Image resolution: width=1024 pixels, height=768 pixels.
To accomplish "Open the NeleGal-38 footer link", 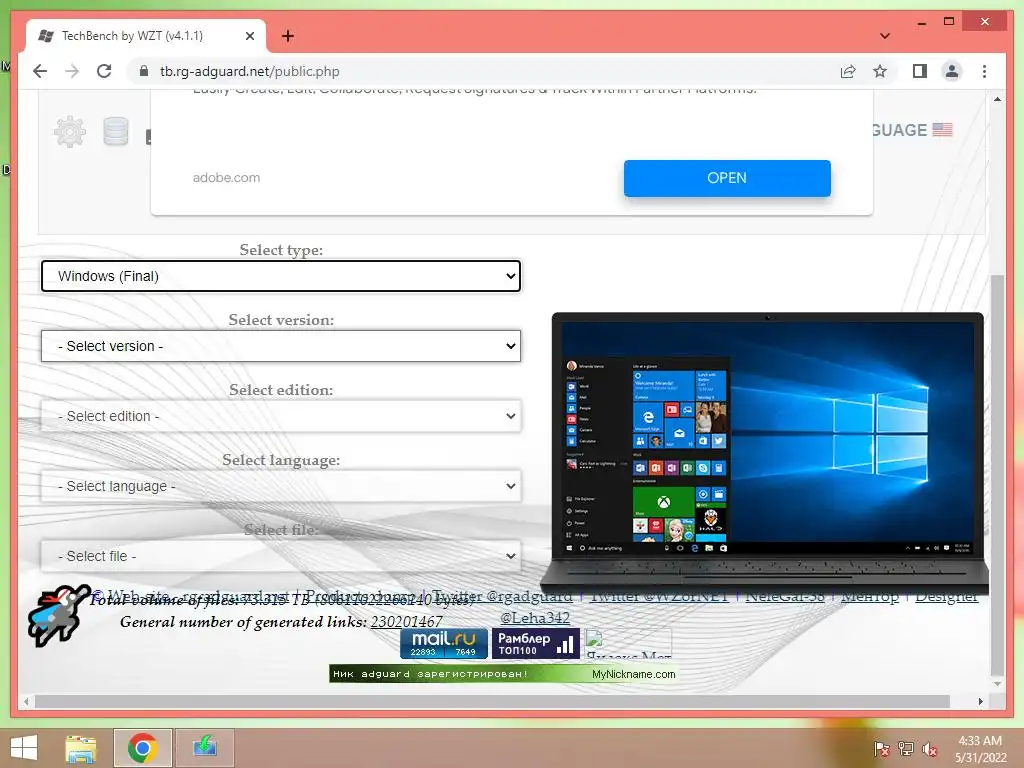I will (x=784, y=596).
